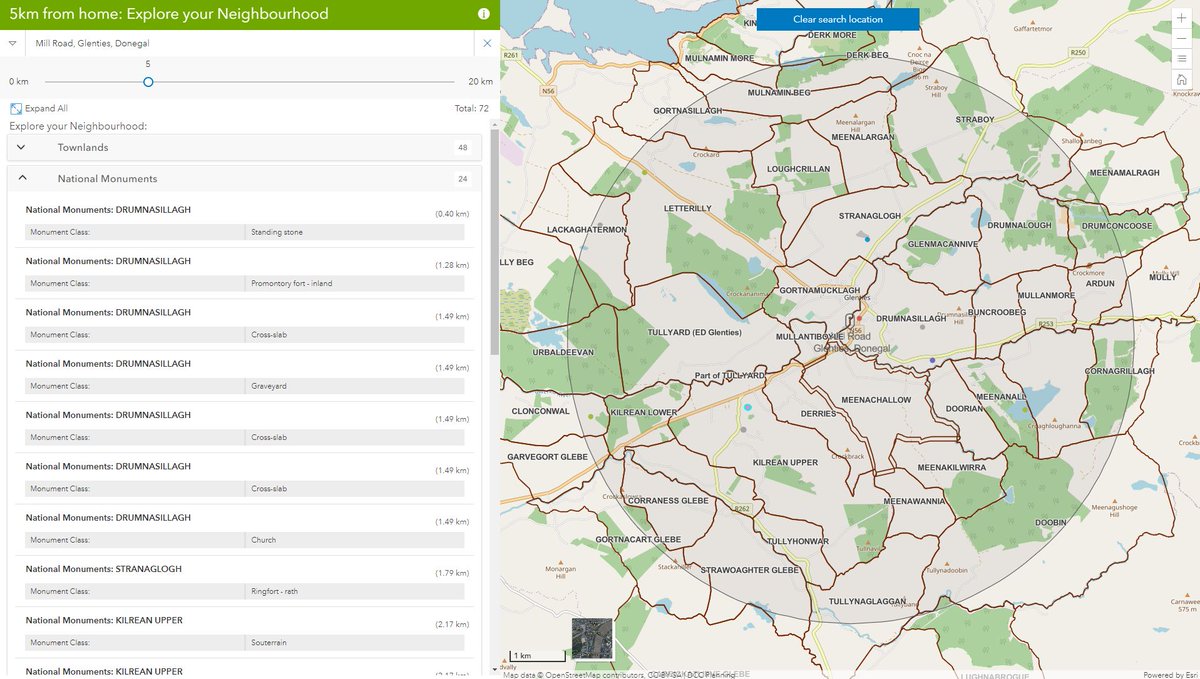Click the Mill Road search input field
Screen dimensions: 1200x679
(250, 44)
